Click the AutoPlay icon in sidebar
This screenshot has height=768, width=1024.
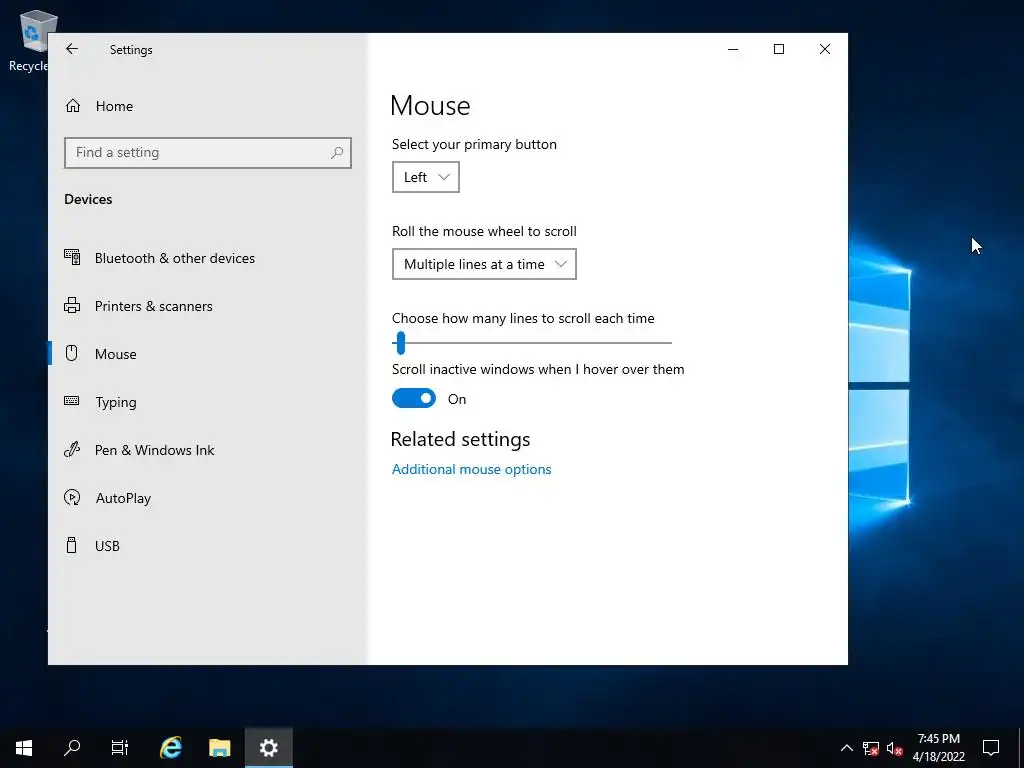pyautogui.click(x=72, y=498)
